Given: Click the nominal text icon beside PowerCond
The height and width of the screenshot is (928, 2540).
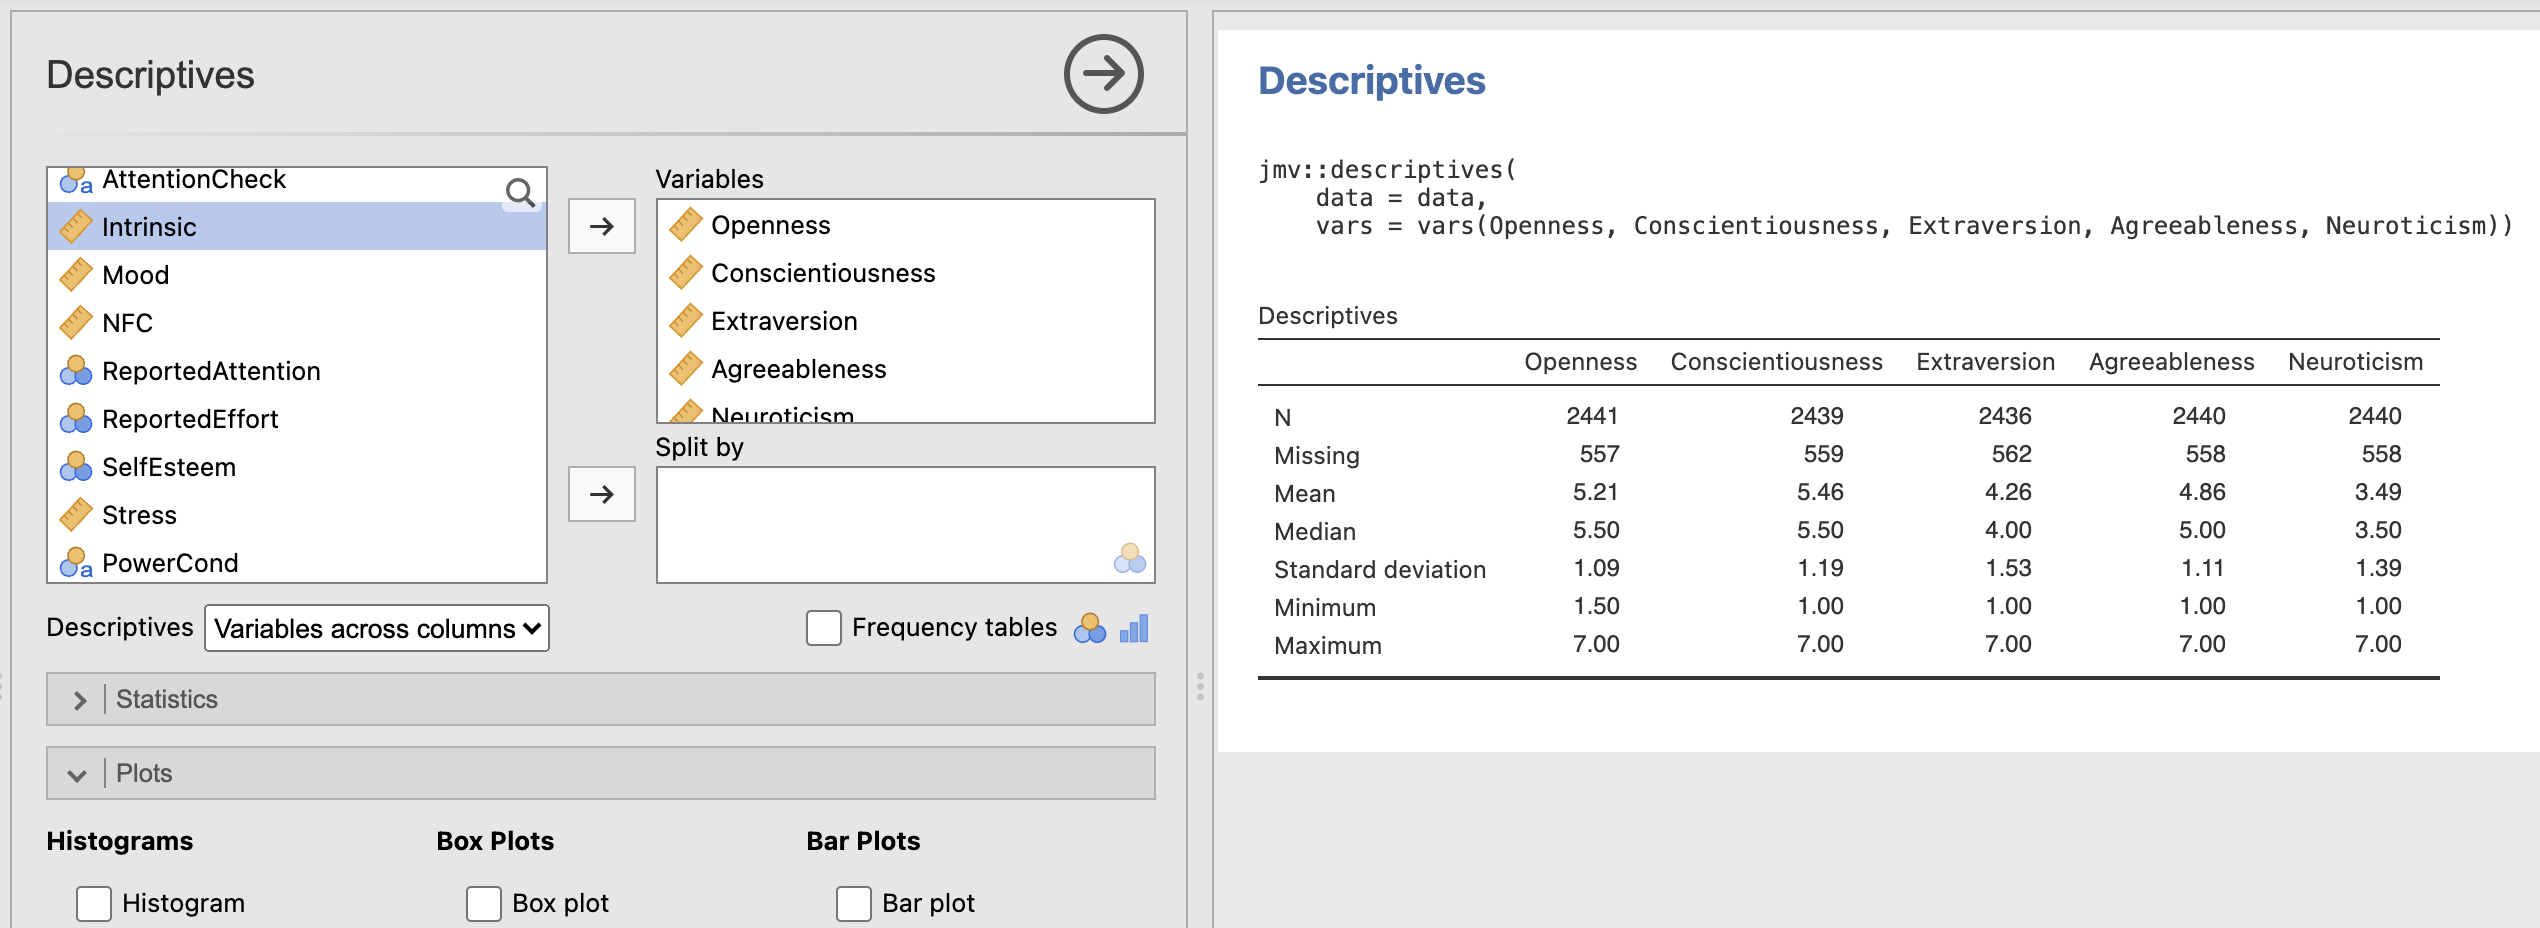Looking at the screenshot, I should [x=76, y=563].
